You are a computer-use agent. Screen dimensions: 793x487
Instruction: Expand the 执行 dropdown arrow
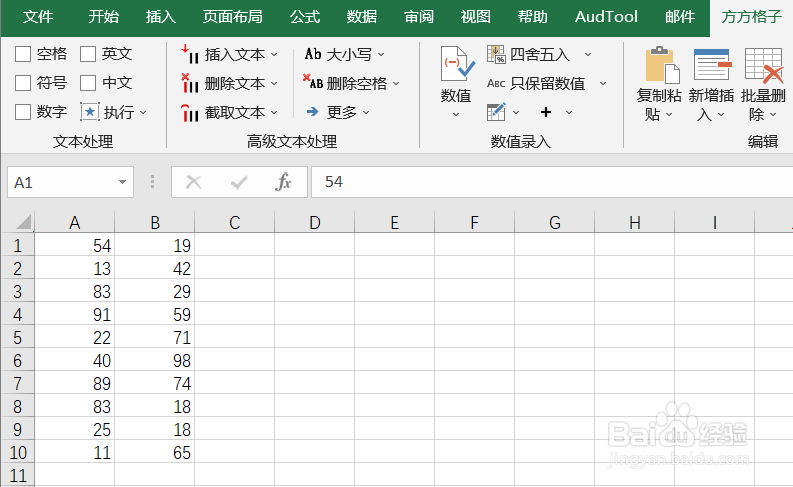[x=143, y=112]
